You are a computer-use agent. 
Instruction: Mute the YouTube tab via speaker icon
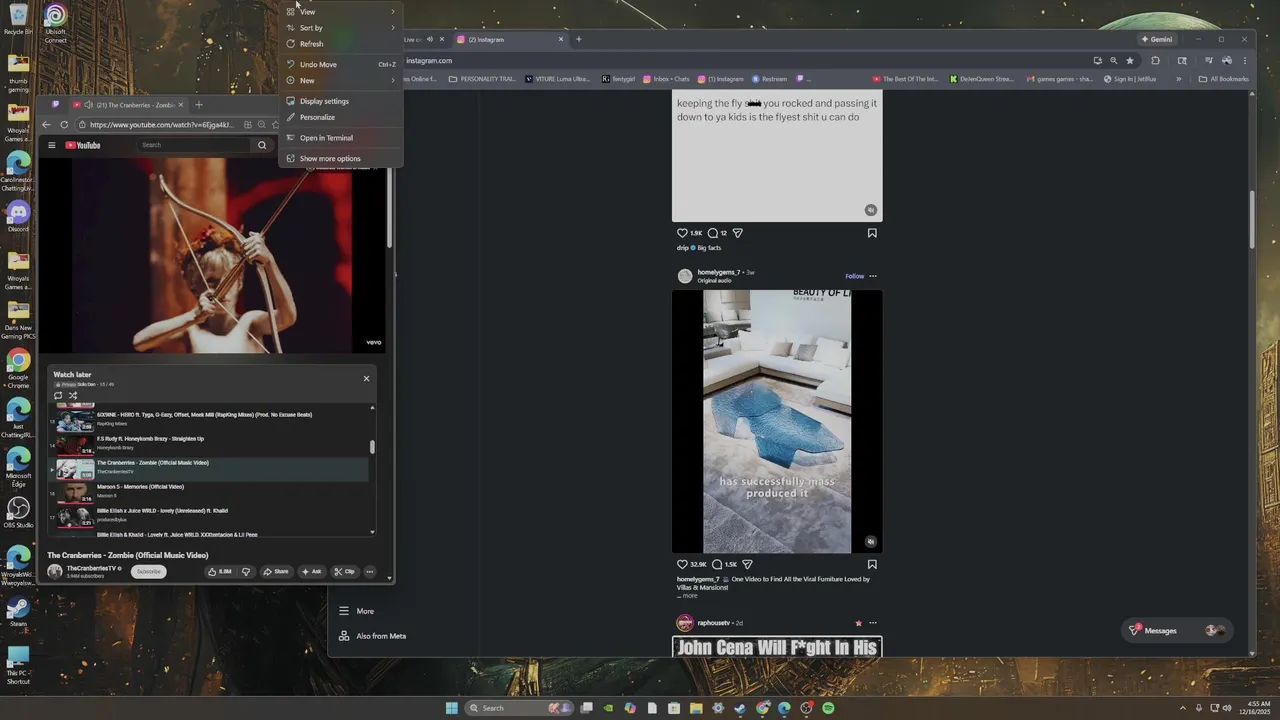[88, 105]
